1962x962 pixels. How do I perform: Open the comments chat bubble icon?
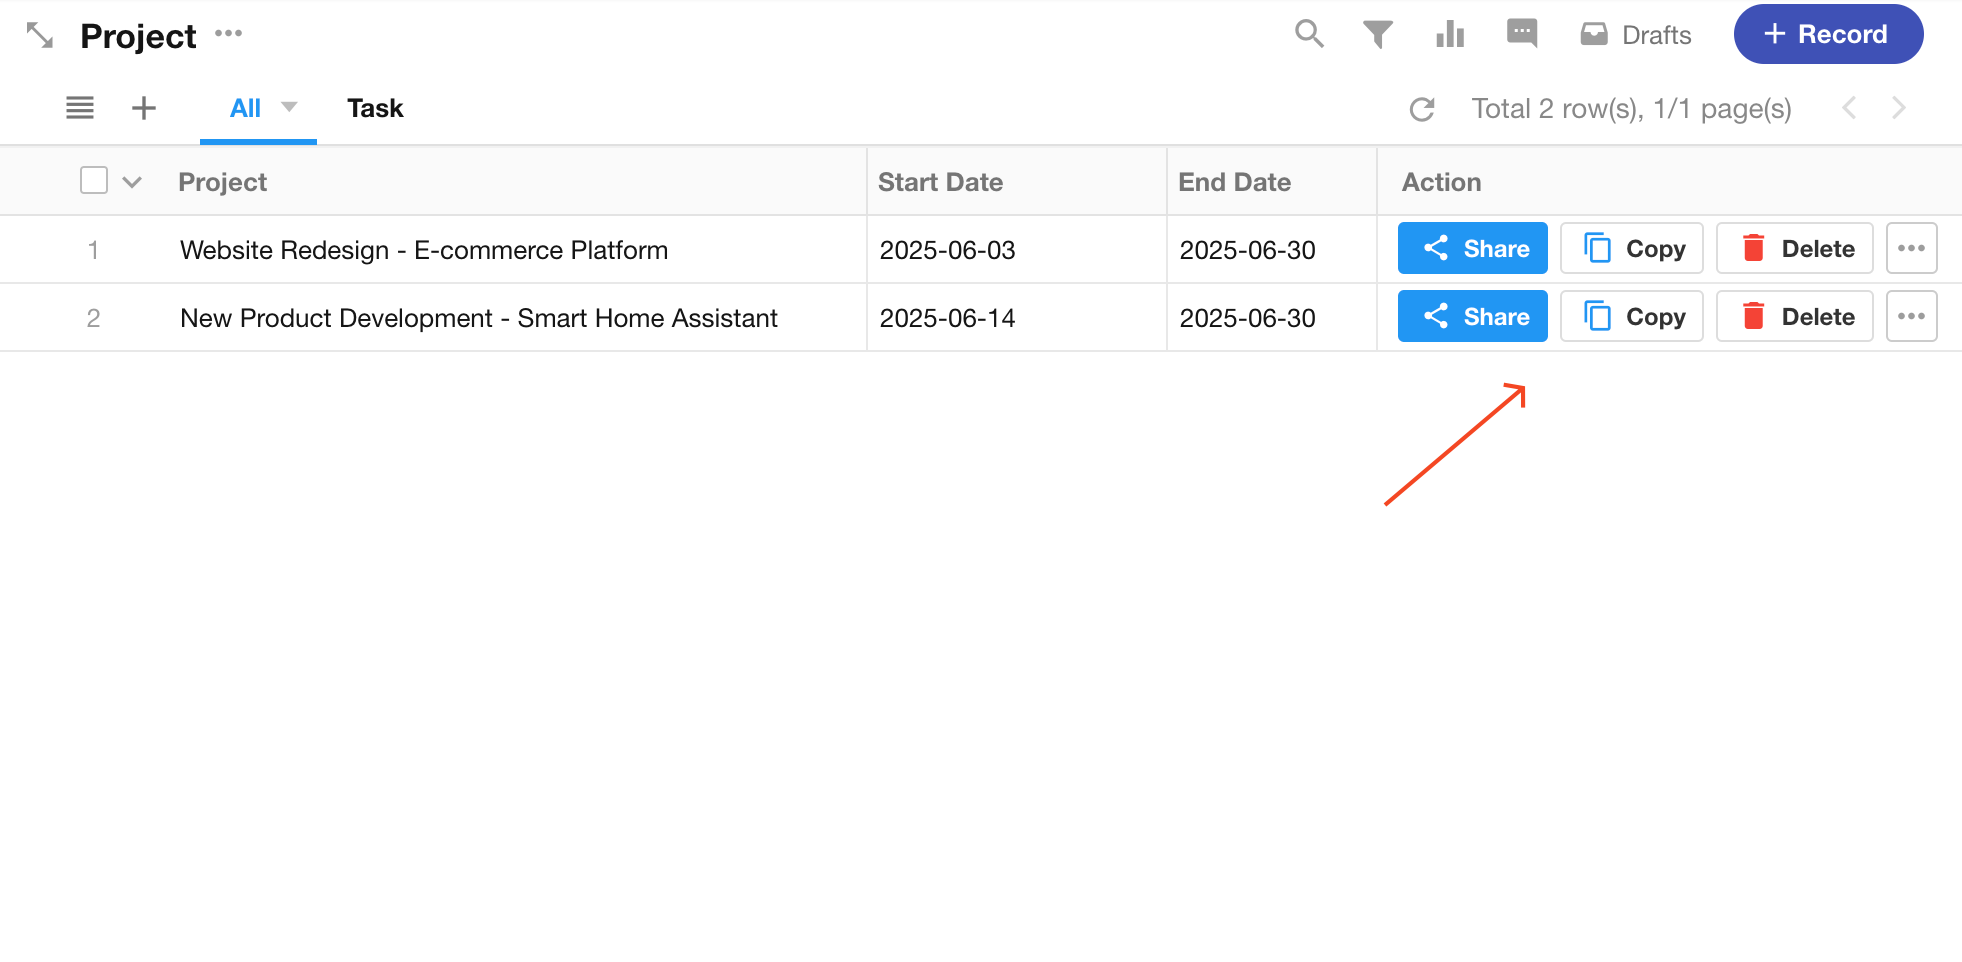click(x=1522, y=33)
